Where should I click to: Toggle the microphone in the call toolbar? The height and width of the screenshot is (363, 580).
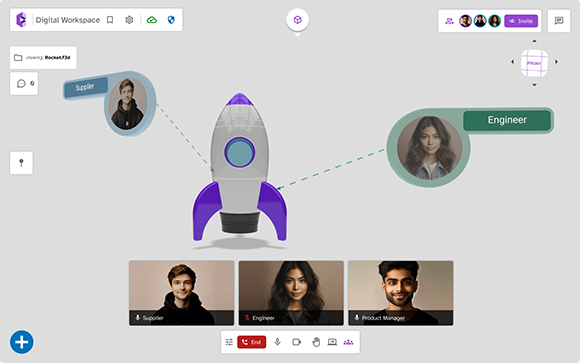point(277,342)
